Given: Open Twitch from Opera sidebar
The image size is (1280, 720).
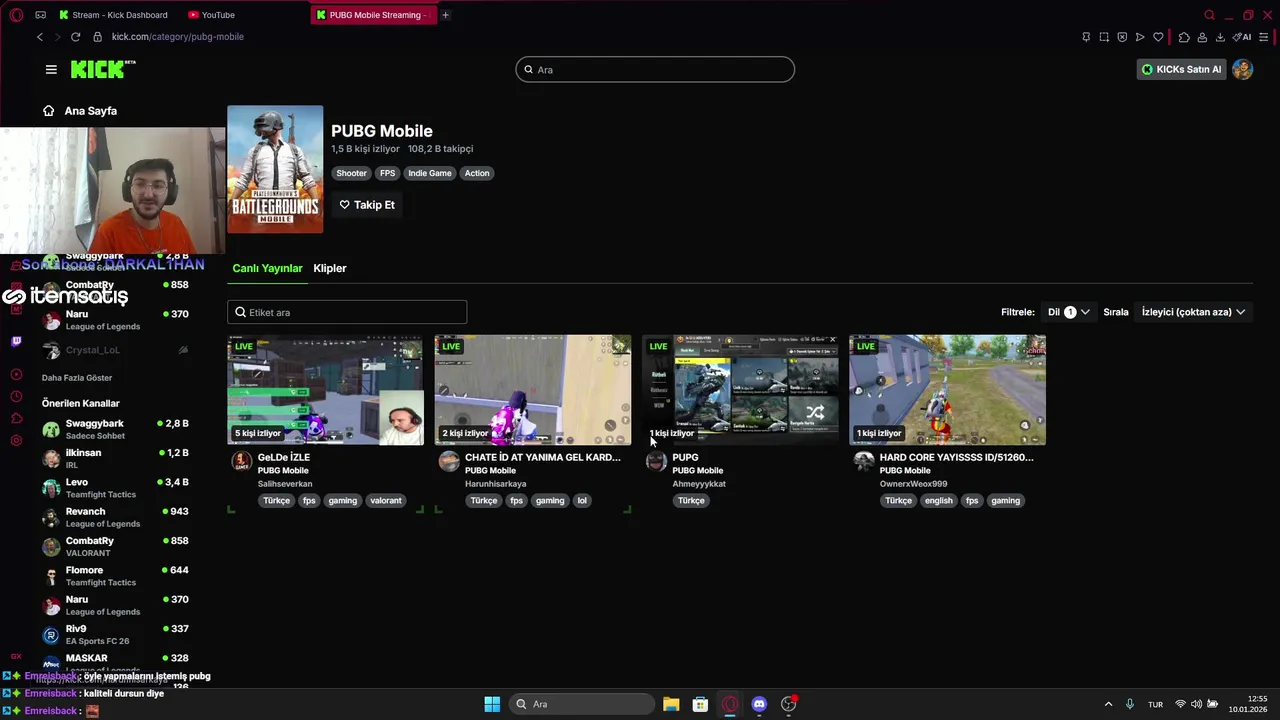Looking at the screenshot, I should tap(16, 341).
